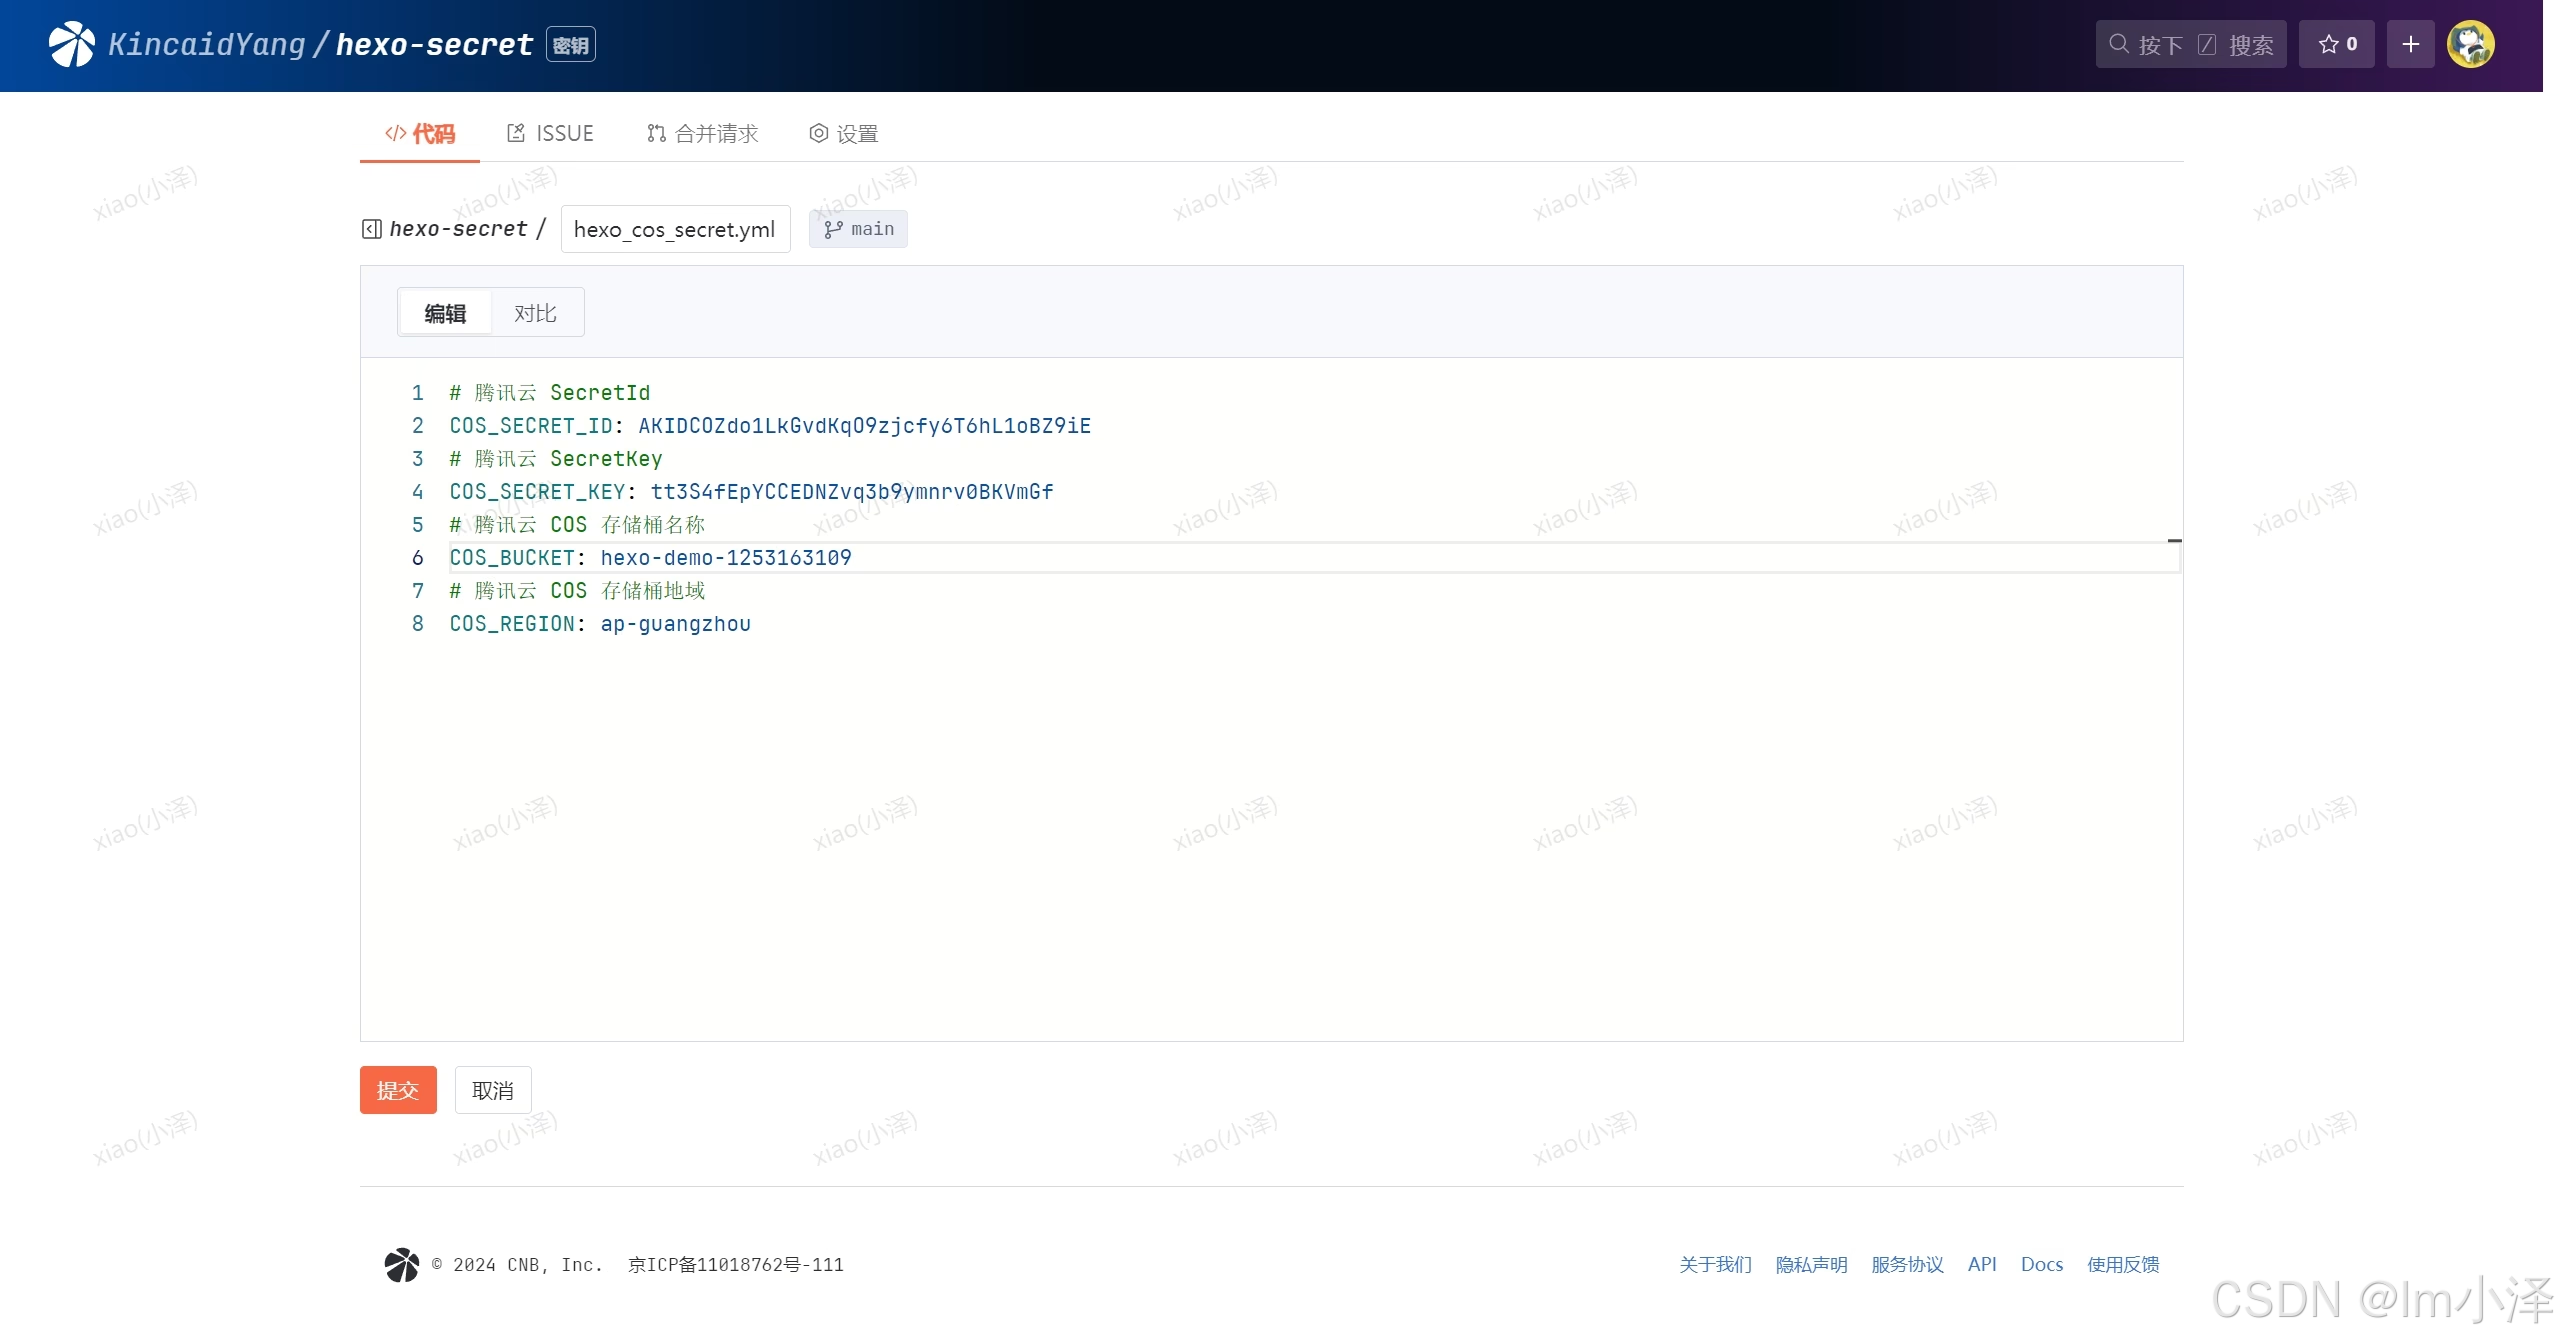Go to hexo-secret breadcrumb folder
The height and width of the screenshot is (1342, 2559).
click(x=458, y=229)
